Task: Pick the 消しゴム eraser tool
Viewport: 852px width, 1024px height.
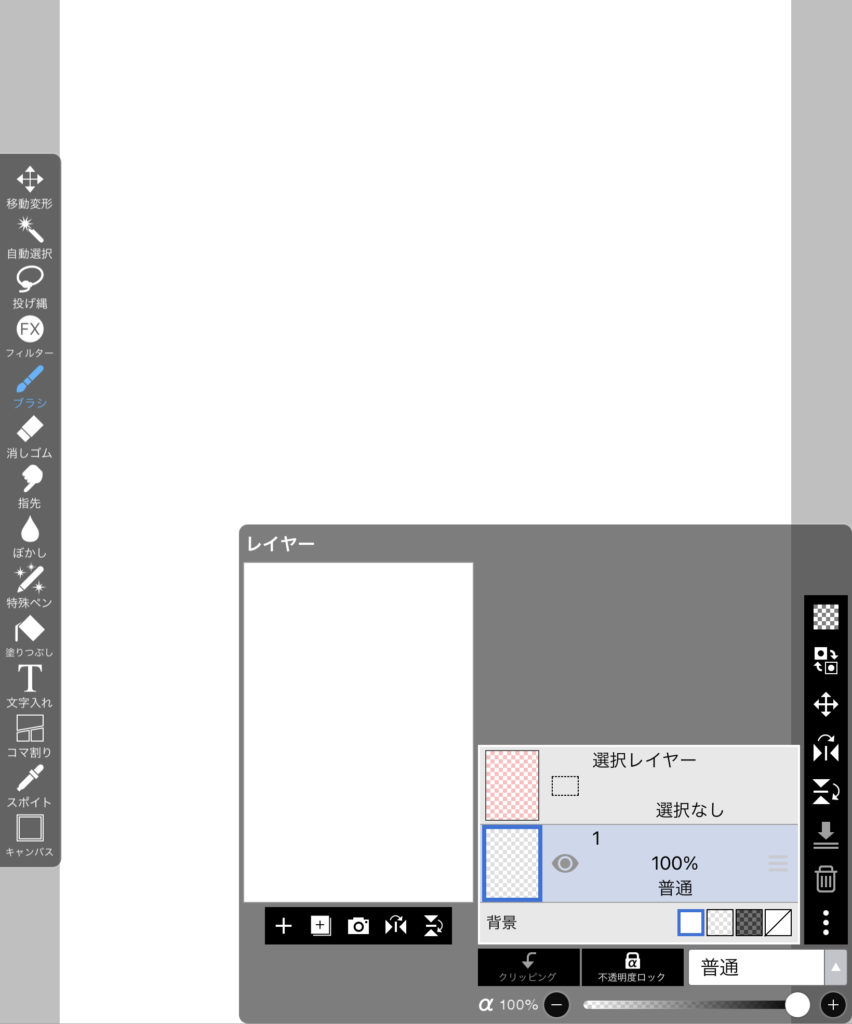Action: [30, 435]
